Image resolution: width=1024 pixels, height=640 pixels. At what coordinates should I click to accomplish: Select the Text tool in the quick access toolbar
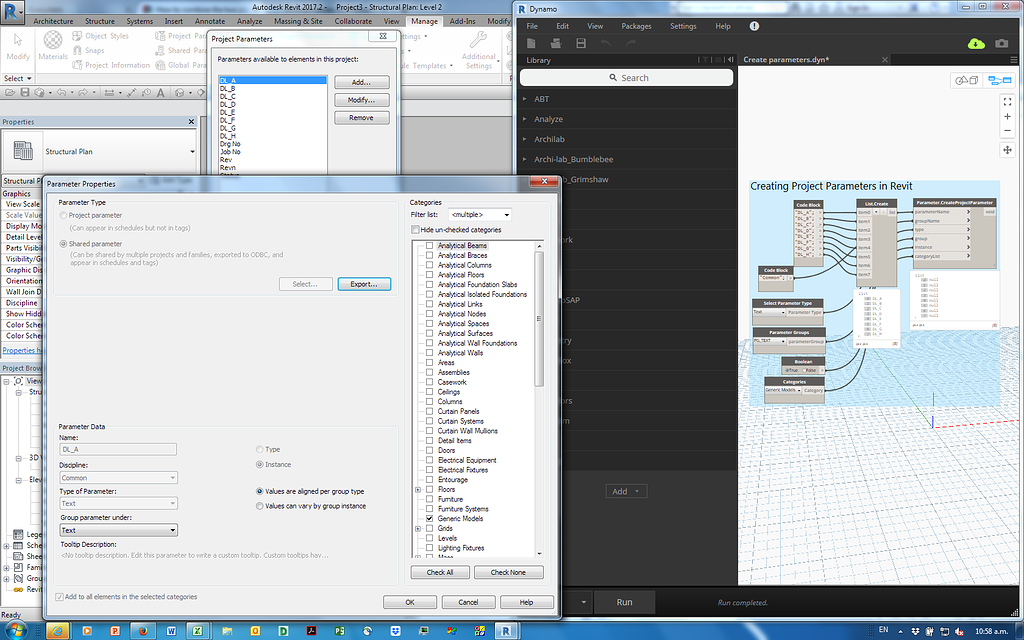[161, 92]
